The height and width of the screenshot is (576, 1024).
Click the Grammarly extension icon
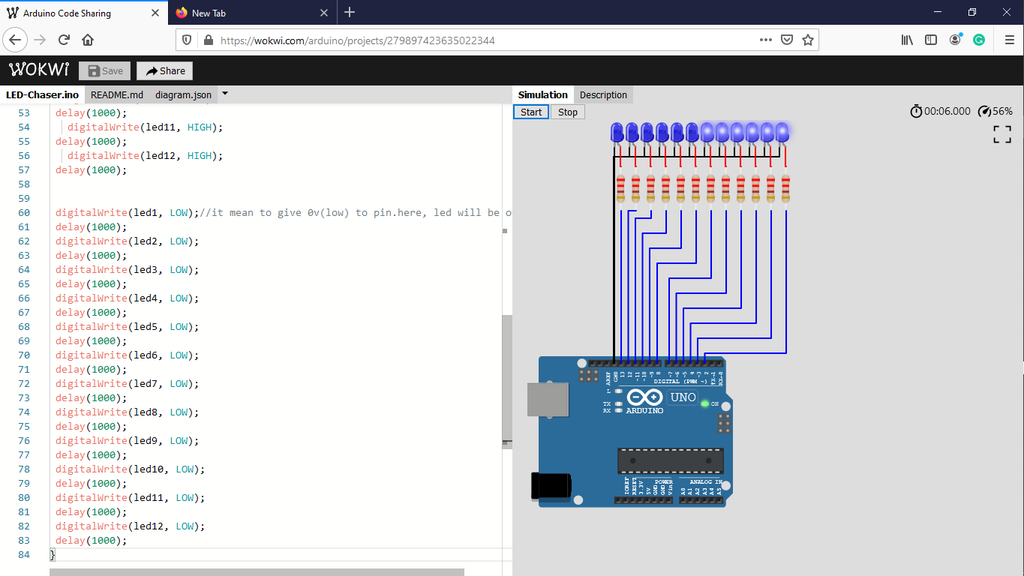click(x=979, y=40)
